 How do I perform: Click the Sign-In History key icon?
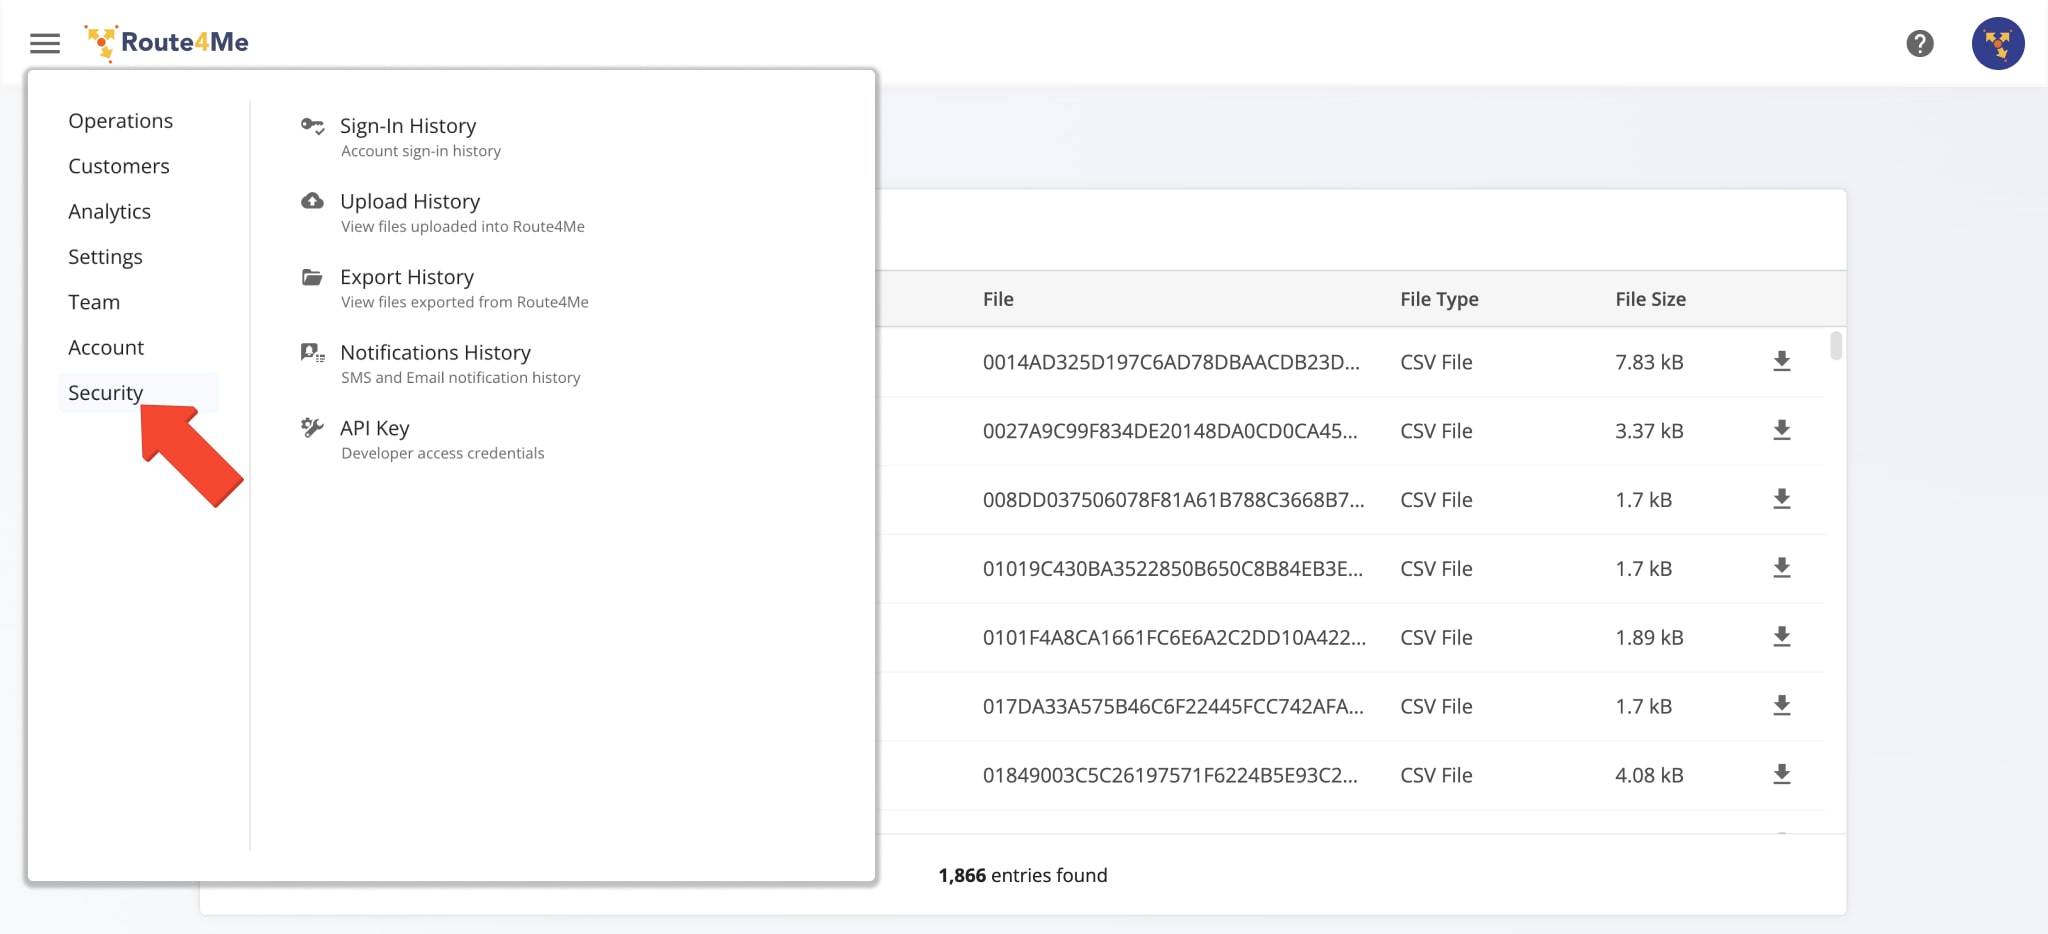312,126
